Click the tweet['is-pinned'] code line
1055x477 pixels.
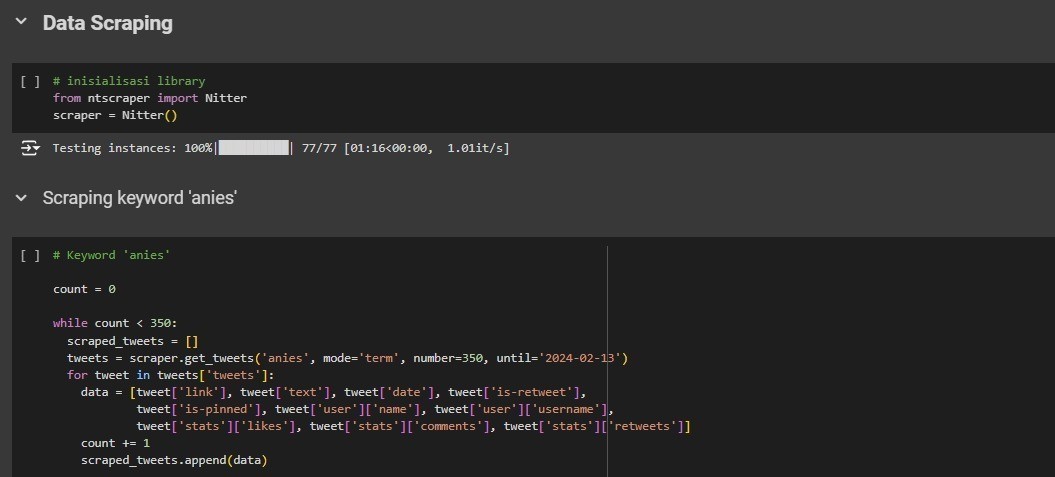click(375, 409)
